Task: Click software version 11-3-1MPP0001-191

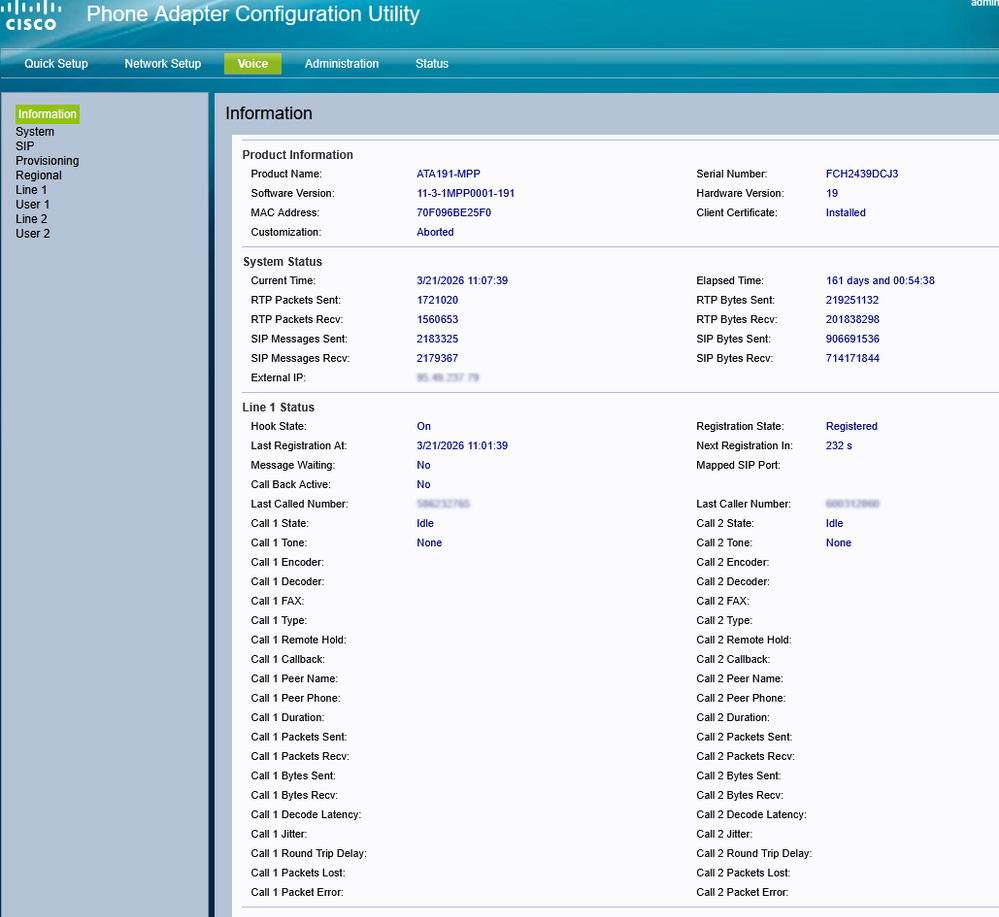Action: click(x=466, y=193)
